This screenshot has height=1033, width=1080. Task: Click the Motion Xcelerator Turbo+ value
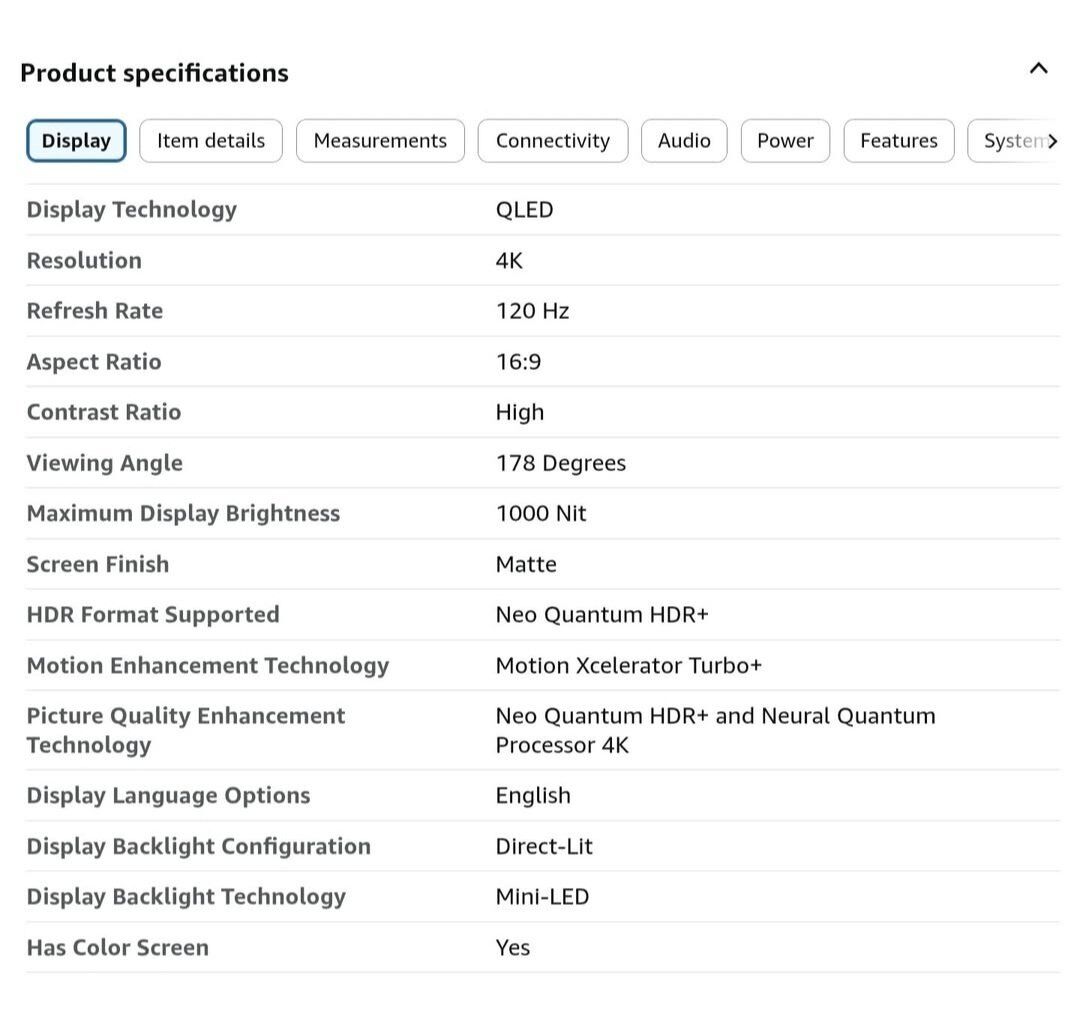click(x=628, y=665)
